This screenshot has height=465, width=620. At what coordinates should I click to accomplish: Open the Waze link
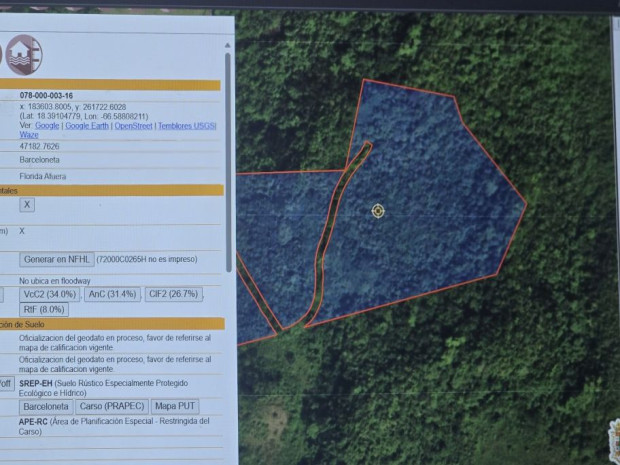coord(28,135)
